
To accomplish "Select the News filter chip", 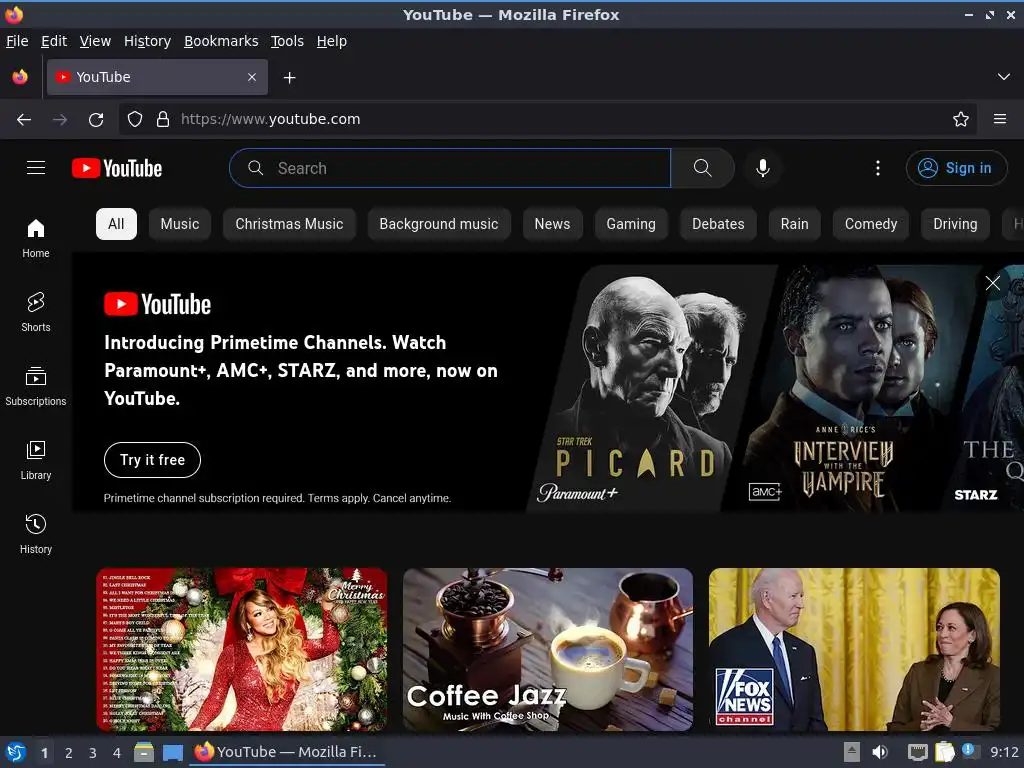I will (552, 224).
